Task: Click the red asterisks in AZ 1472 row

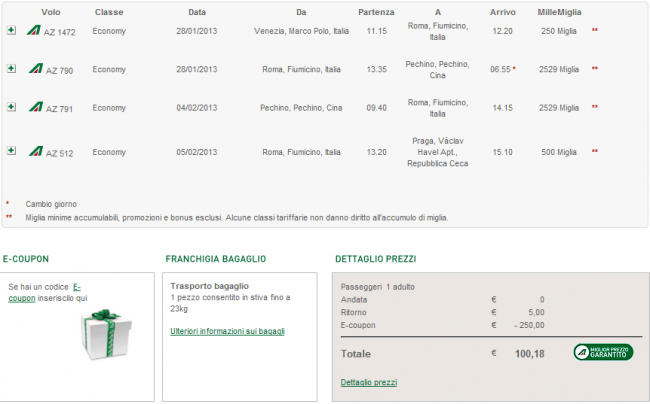Action: coord(595,31)
